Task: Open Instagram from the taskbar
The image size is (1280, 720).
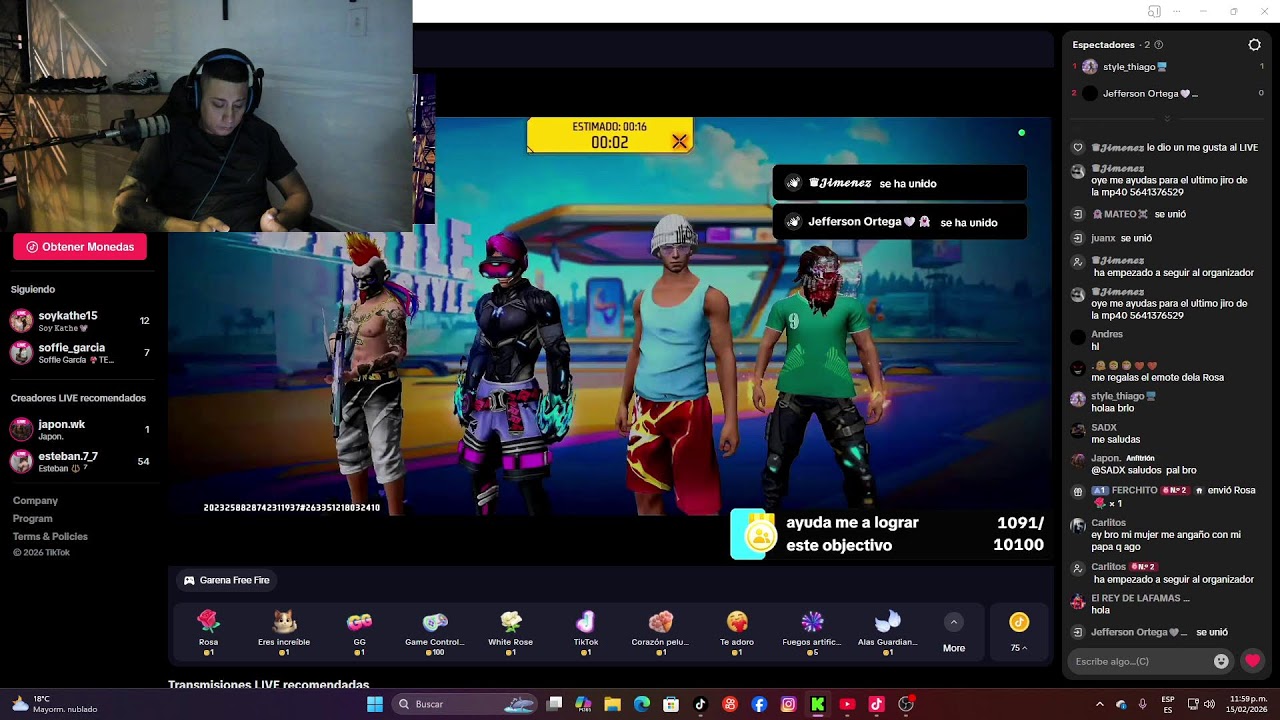Action: 788,704
